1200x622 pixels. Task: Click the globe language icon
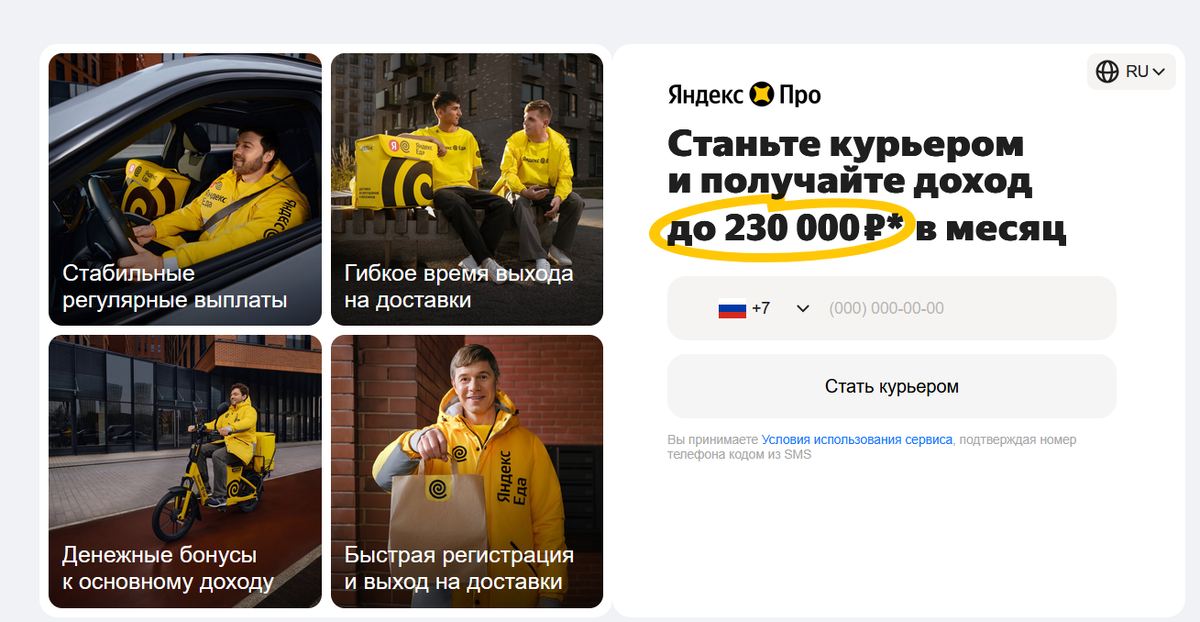pos(1107,72)
